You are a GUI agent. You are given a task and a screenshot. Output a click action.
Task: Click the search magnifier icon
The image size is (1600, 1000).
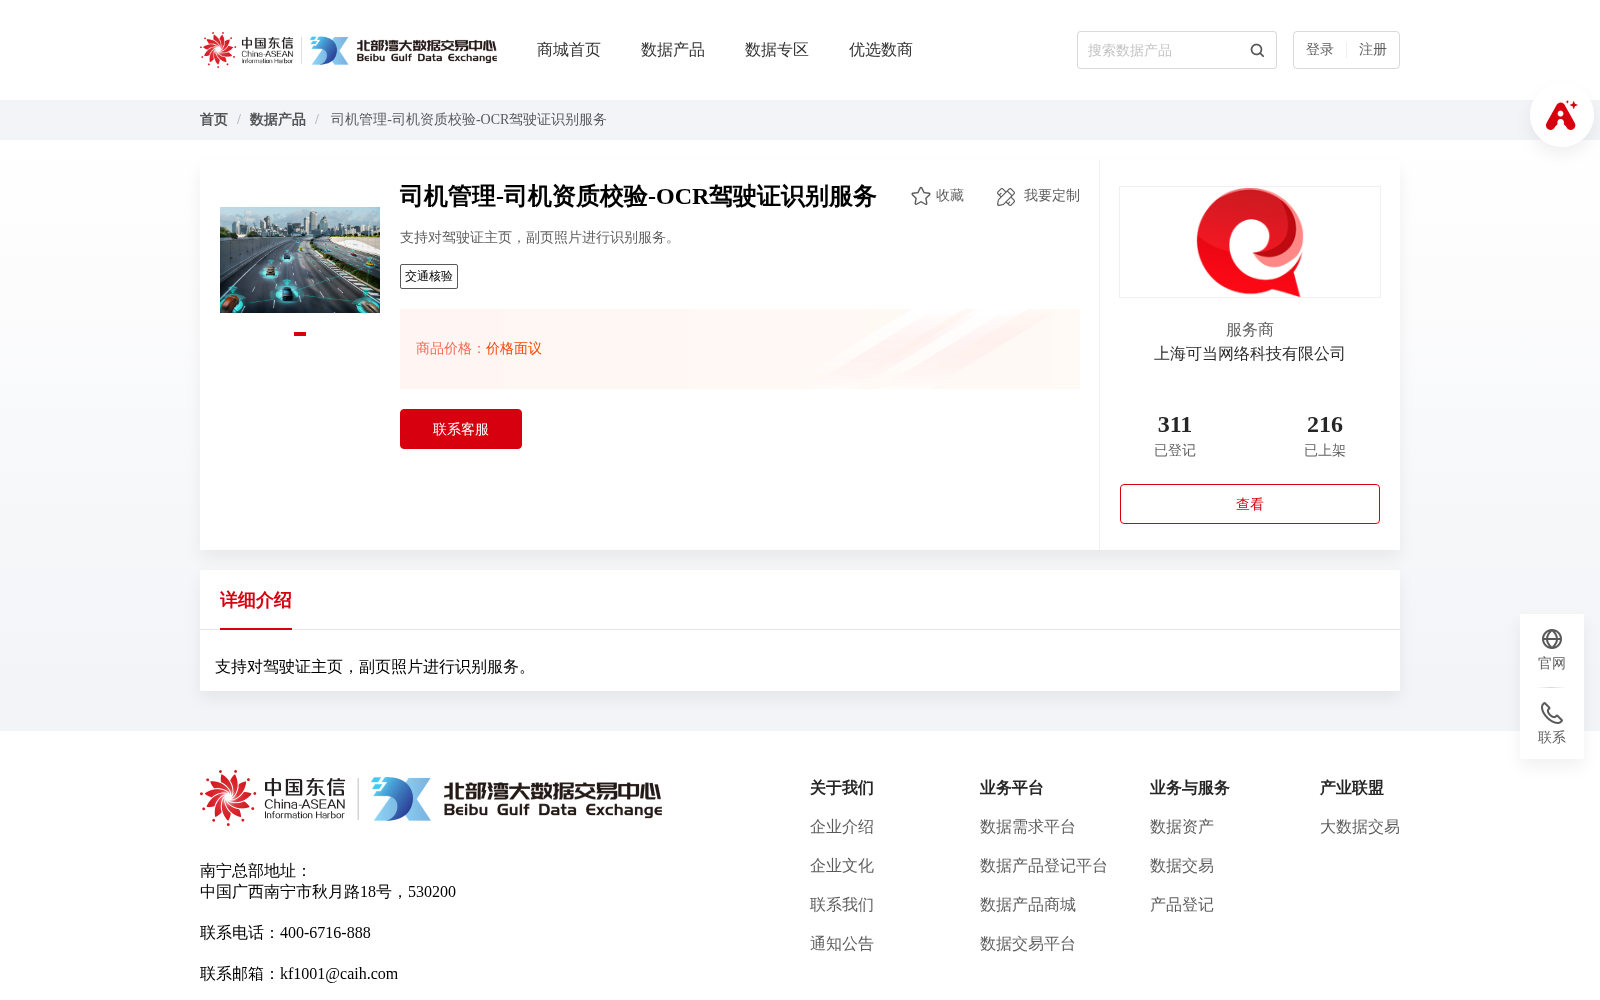(x=1257, y=50)
